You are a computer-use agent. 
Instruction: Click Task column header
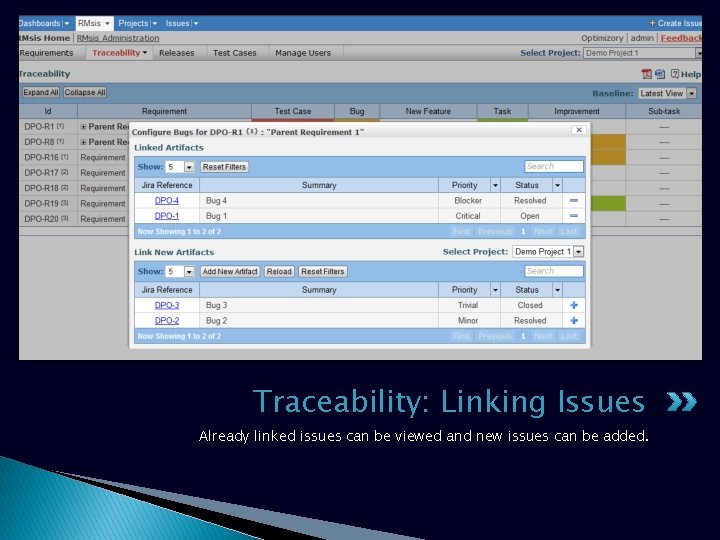coord(502,111)
